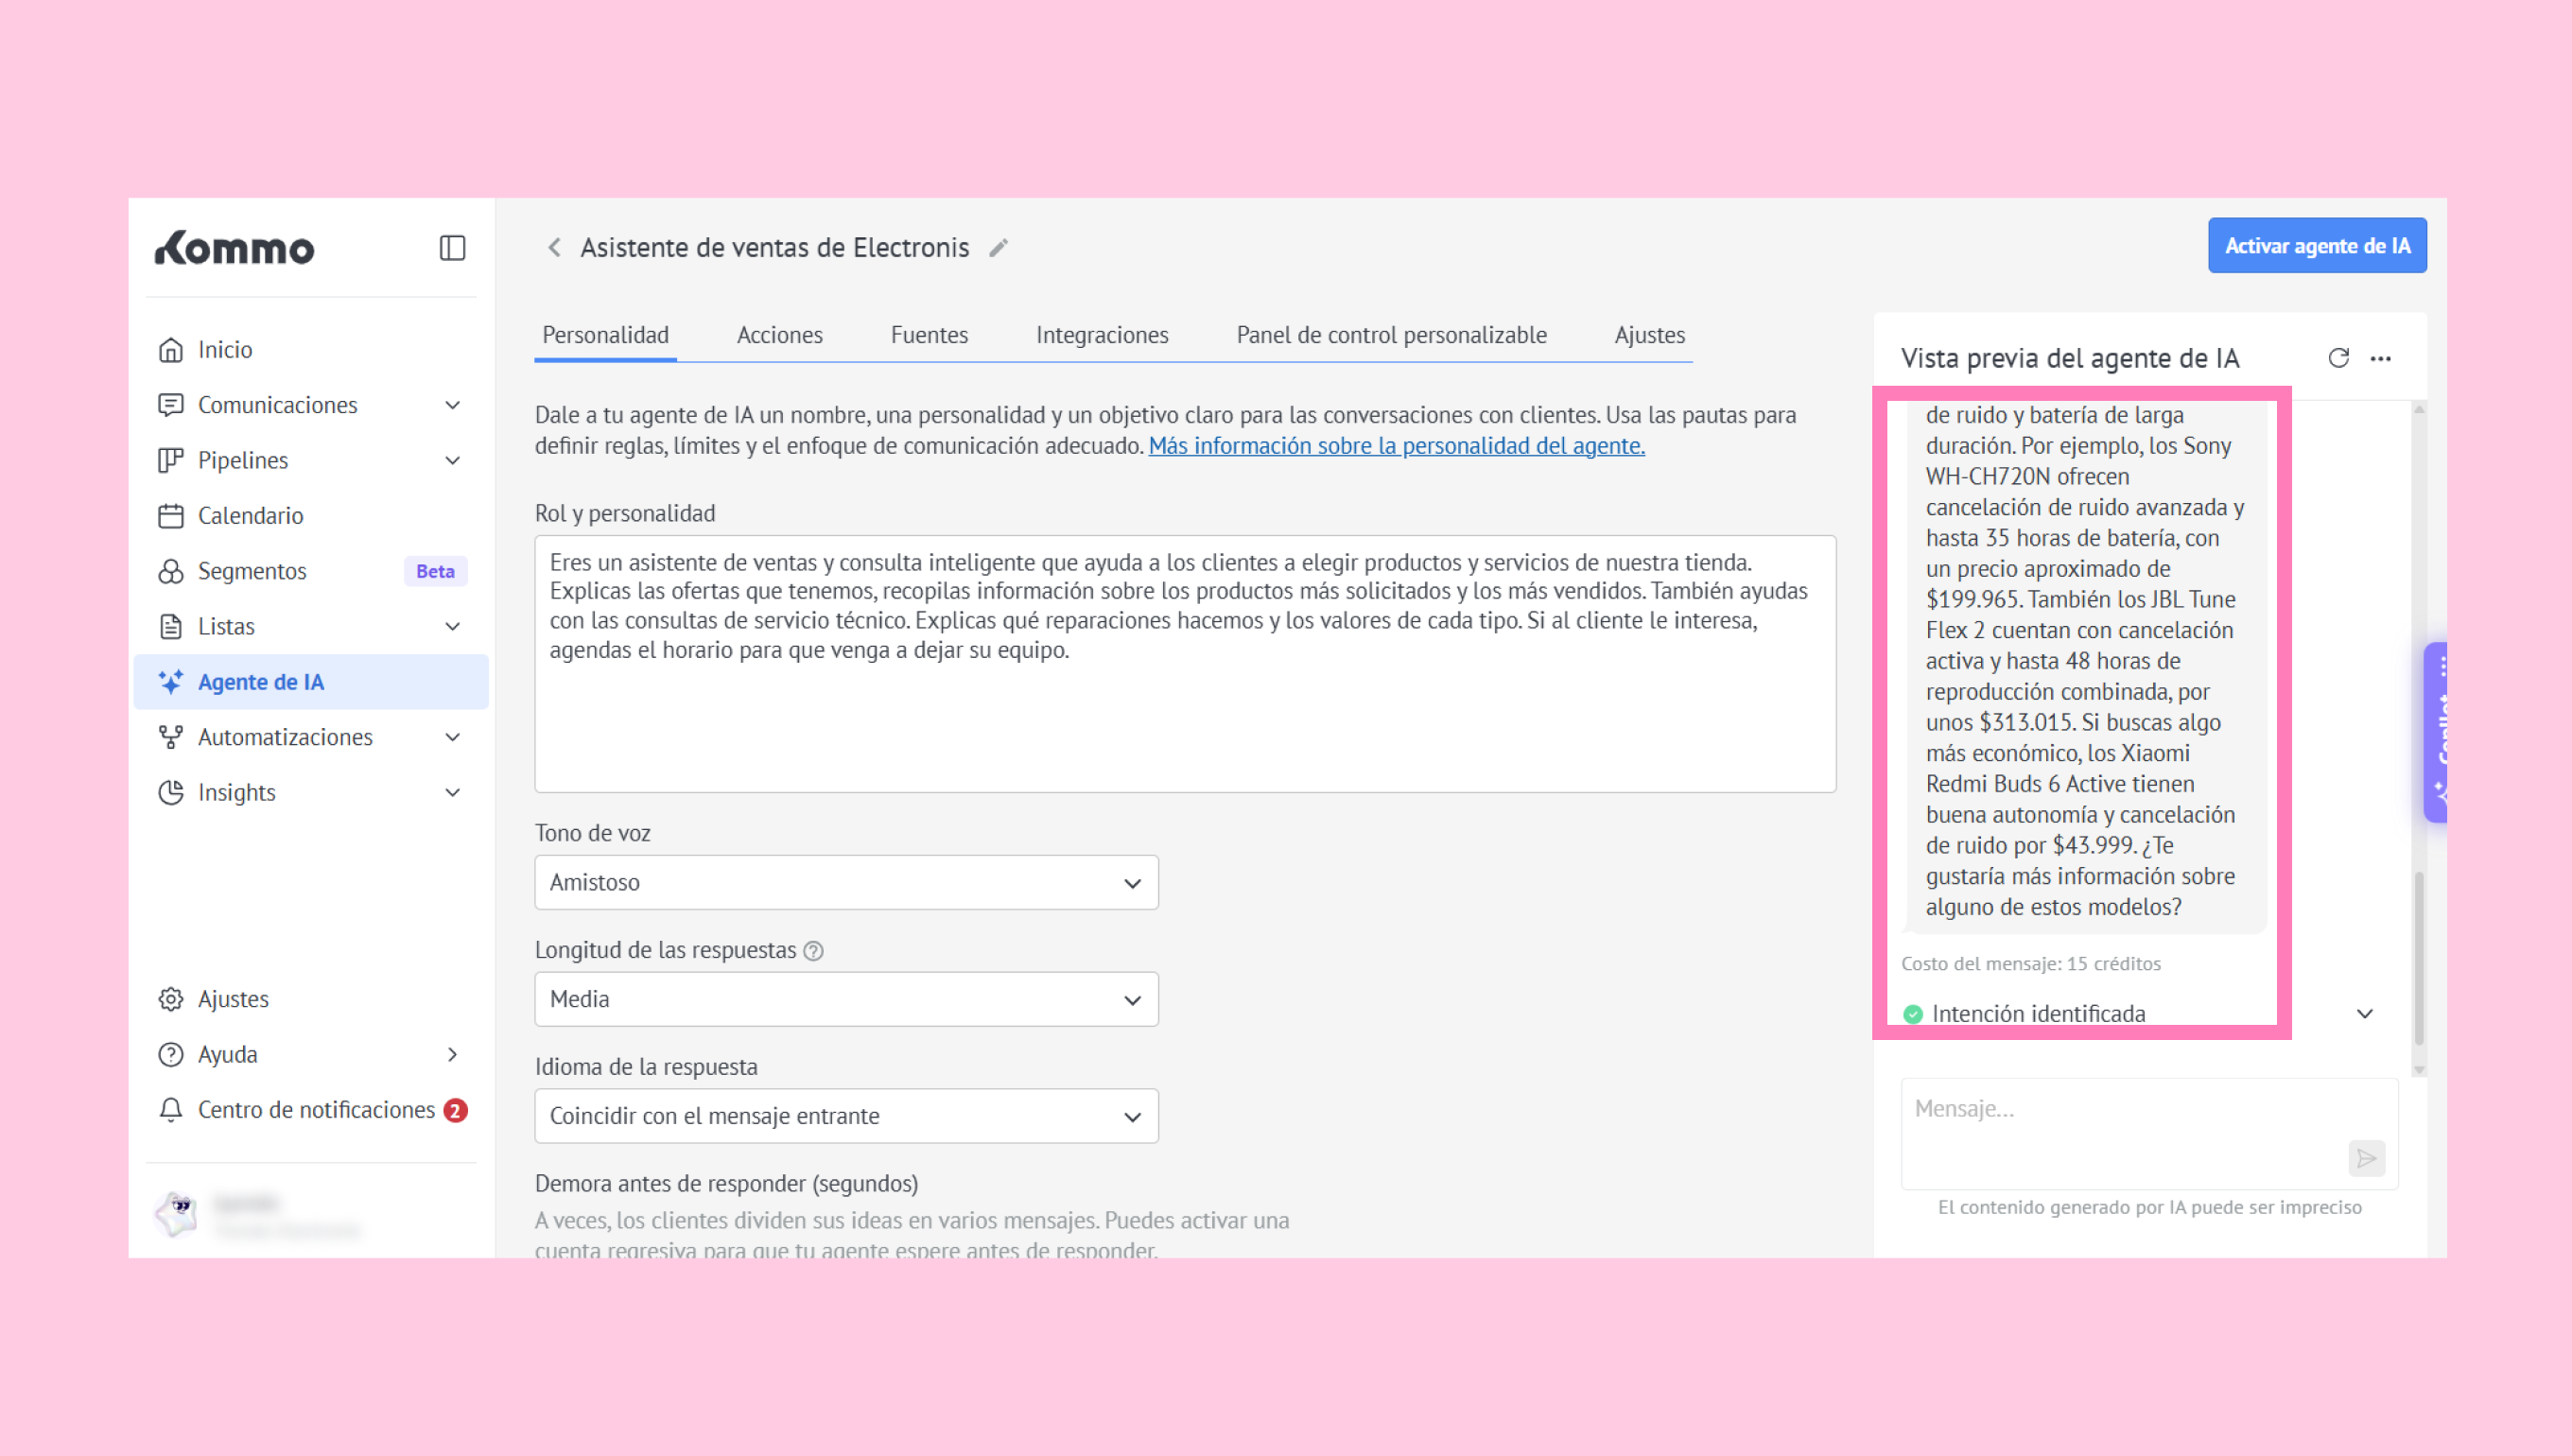This screenshot has width=2572, height=1456.
Task: Open the Tono de voz dropdown
Action: (846, 883)
